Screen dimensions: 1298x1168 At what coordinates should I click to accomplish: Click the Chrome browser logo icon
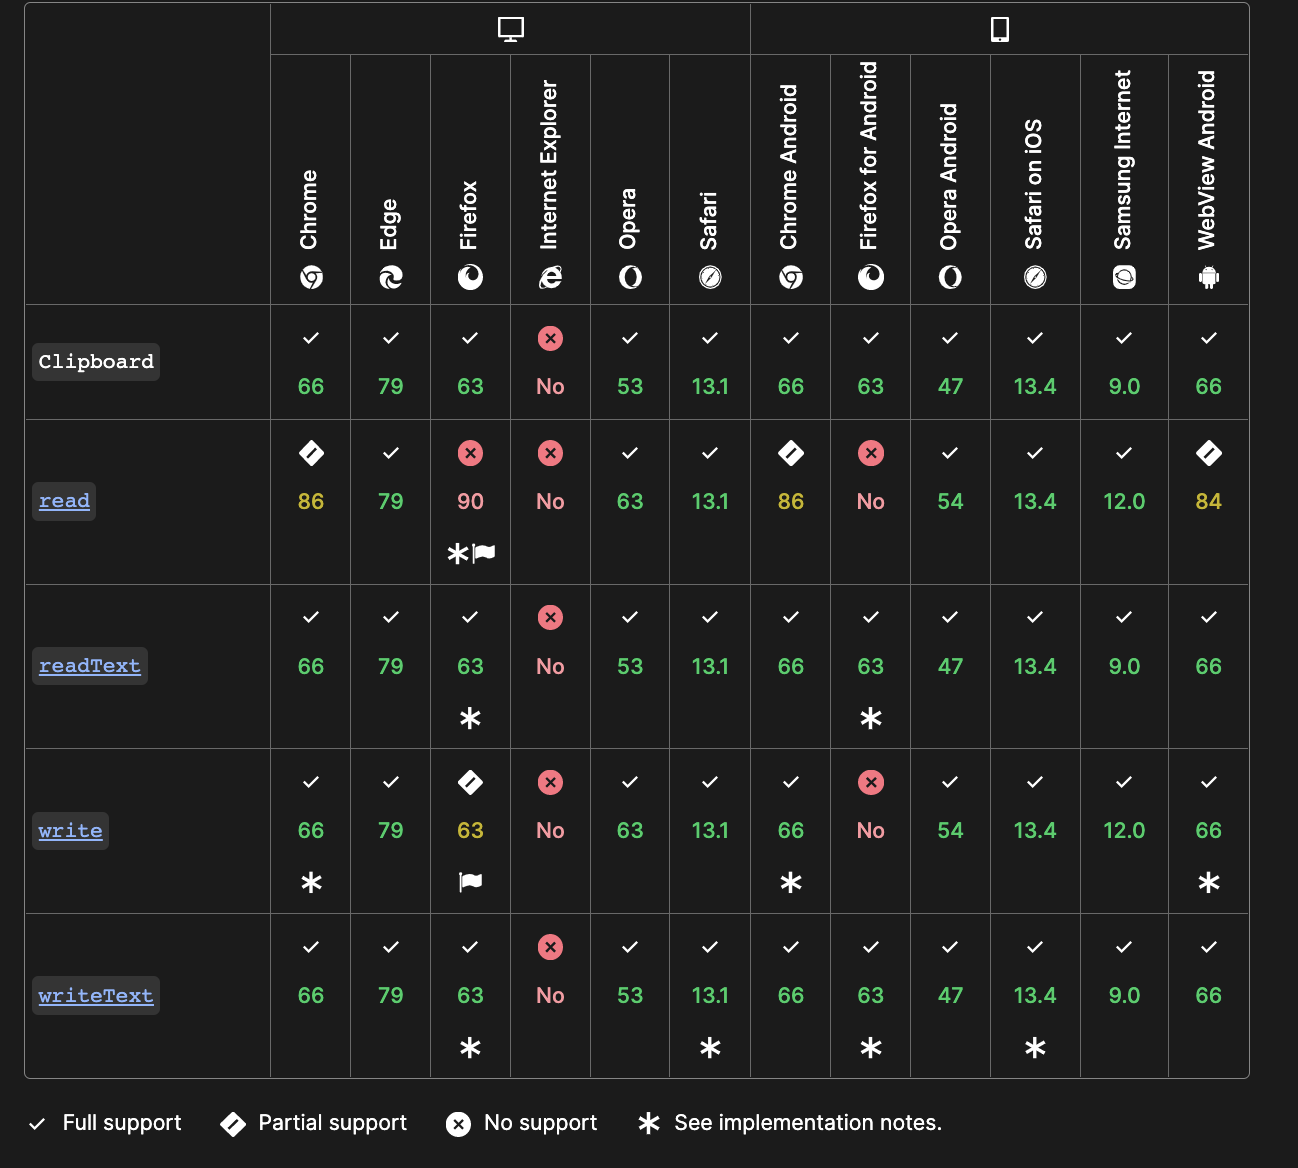[x=311, y=277]
